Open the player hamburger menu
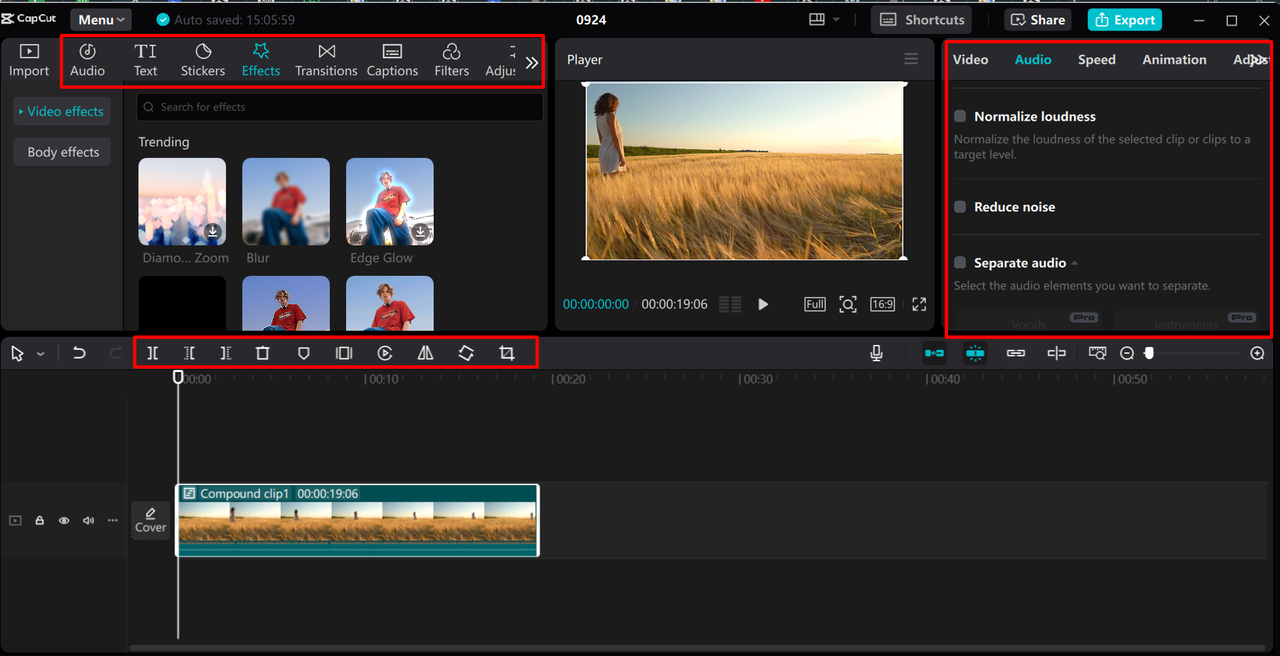The image size is (1280, 656). [910, 59]
